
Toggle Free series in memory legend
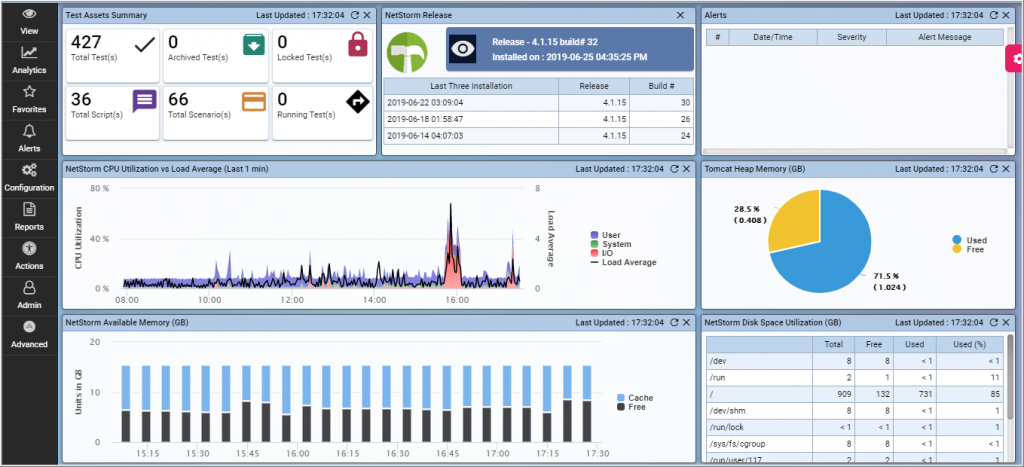point(632,407)
